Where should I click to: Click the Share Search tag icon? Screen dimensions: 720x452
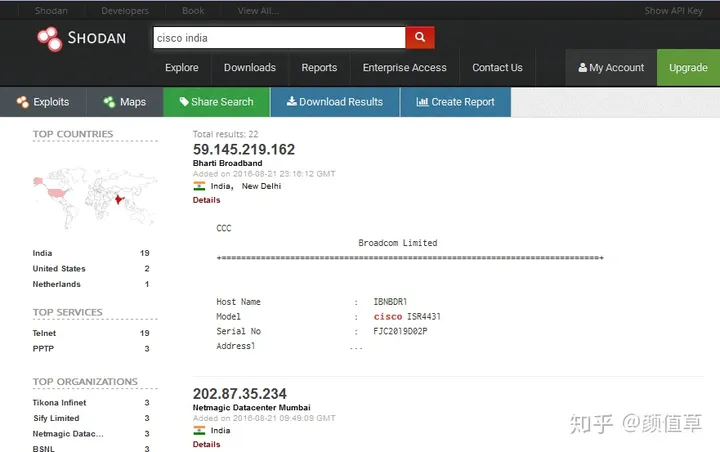point(184,102)
